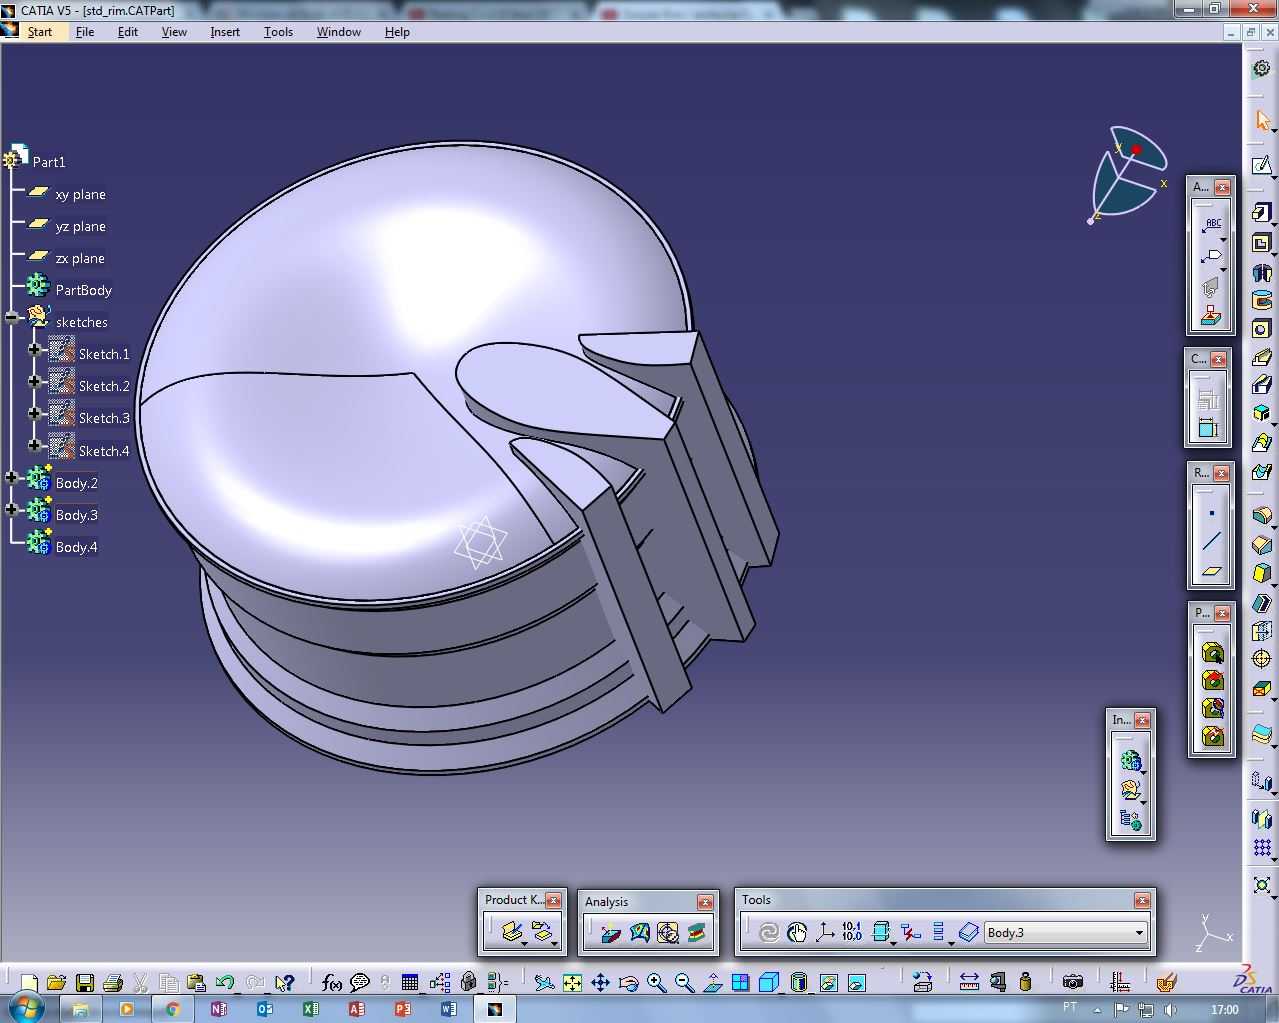Click the Fit All In view icon
The image size is (1279, 1023).
572,982
